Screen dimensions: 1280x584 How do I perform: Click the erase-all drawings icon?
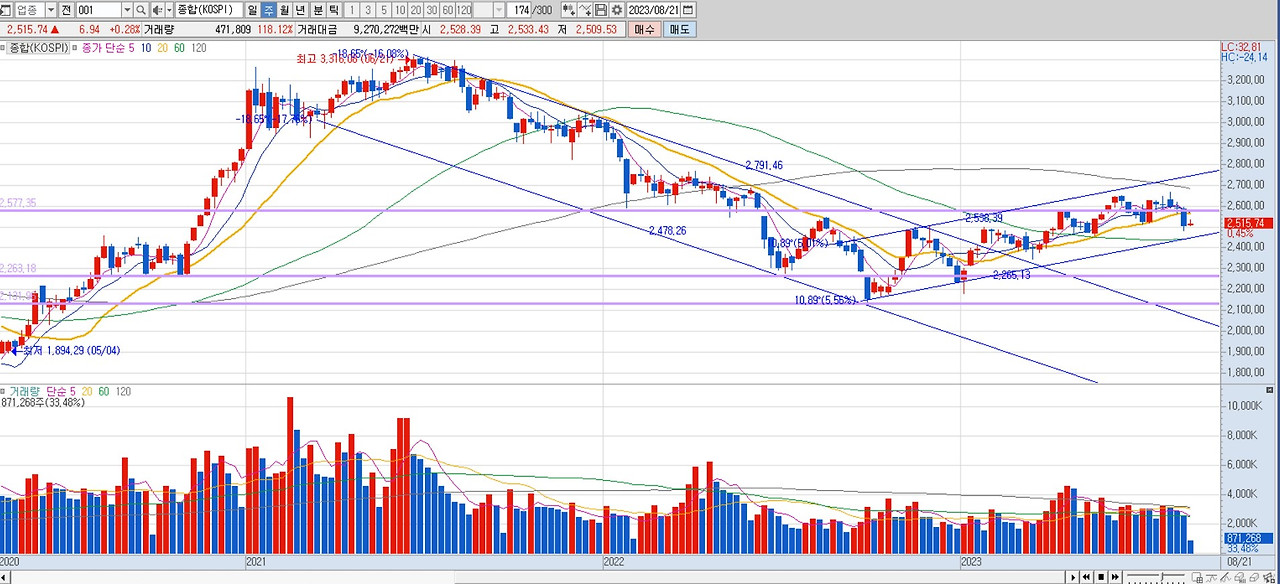1240,577
